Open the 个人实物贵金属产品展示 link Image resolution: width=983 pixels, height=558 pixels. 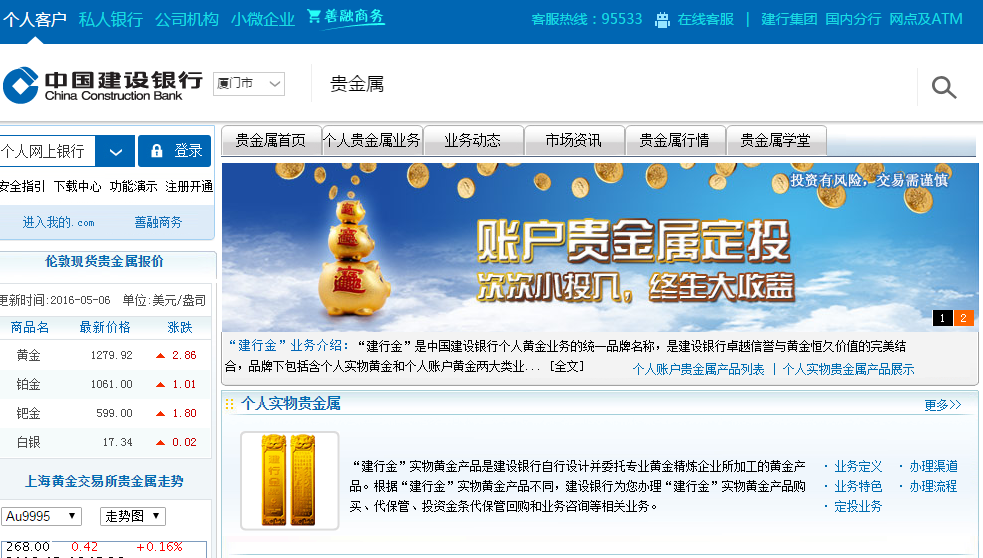pos(848,369)
